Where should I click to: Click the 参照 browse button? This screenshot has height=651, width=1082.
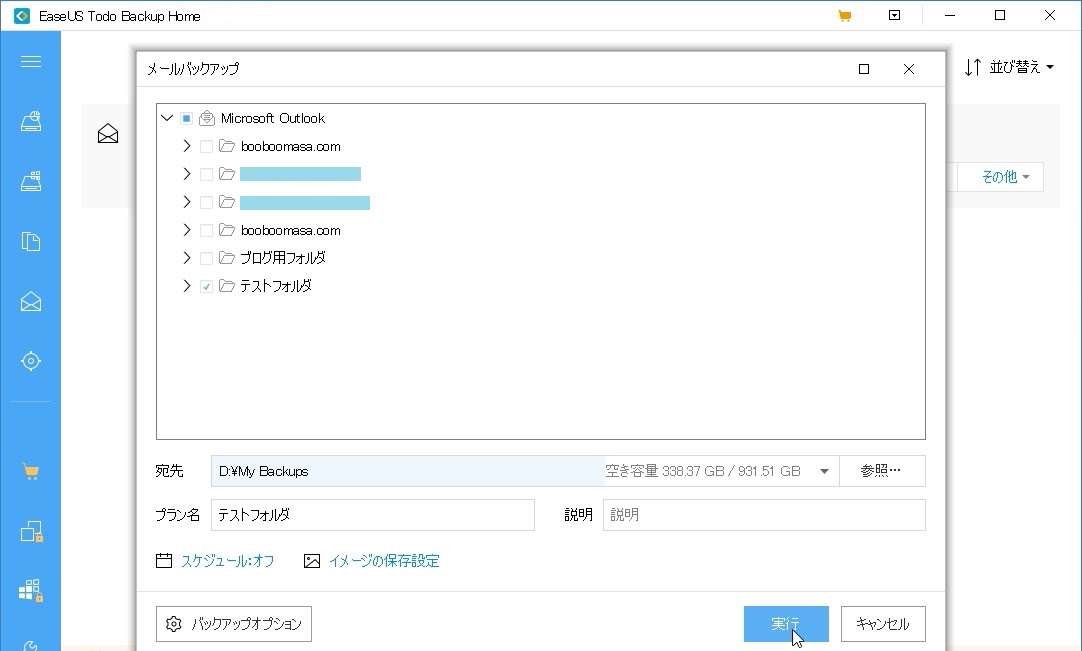(x=882, y=471)
